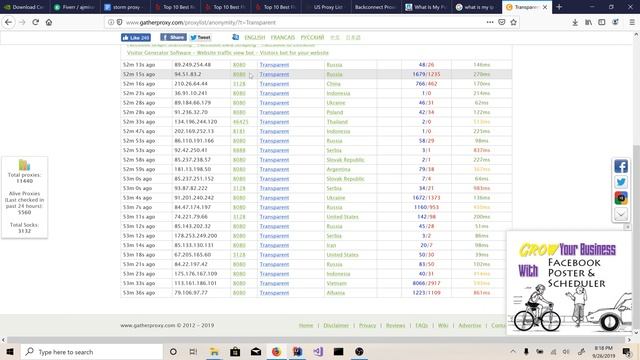Open the FAQs footer link
This screenshot has height=360, width=640.
tap(422, 325)
